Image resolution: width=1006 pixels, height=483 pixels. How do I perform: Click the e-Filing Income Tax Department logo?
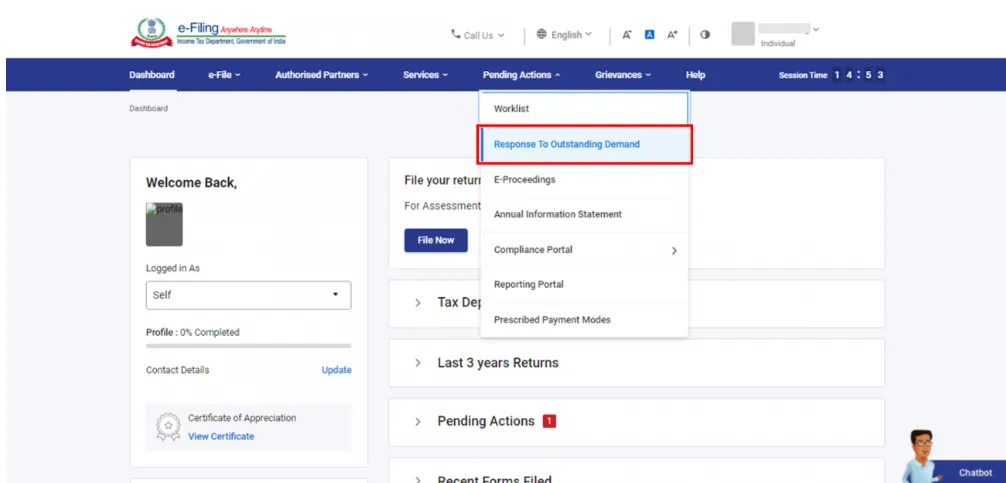point(209,33)
